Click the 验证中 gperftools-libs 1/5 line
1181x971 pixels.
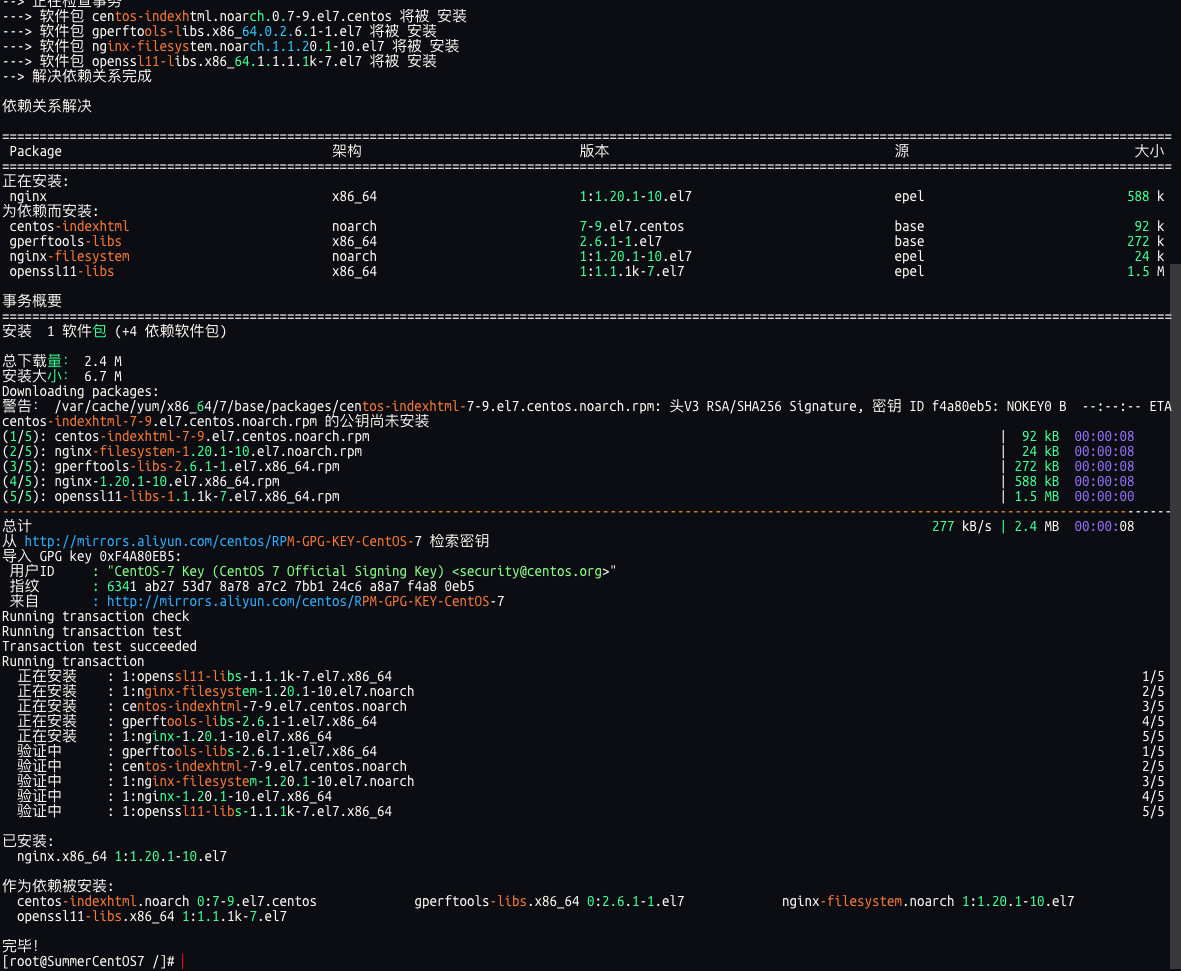[590, 752]
